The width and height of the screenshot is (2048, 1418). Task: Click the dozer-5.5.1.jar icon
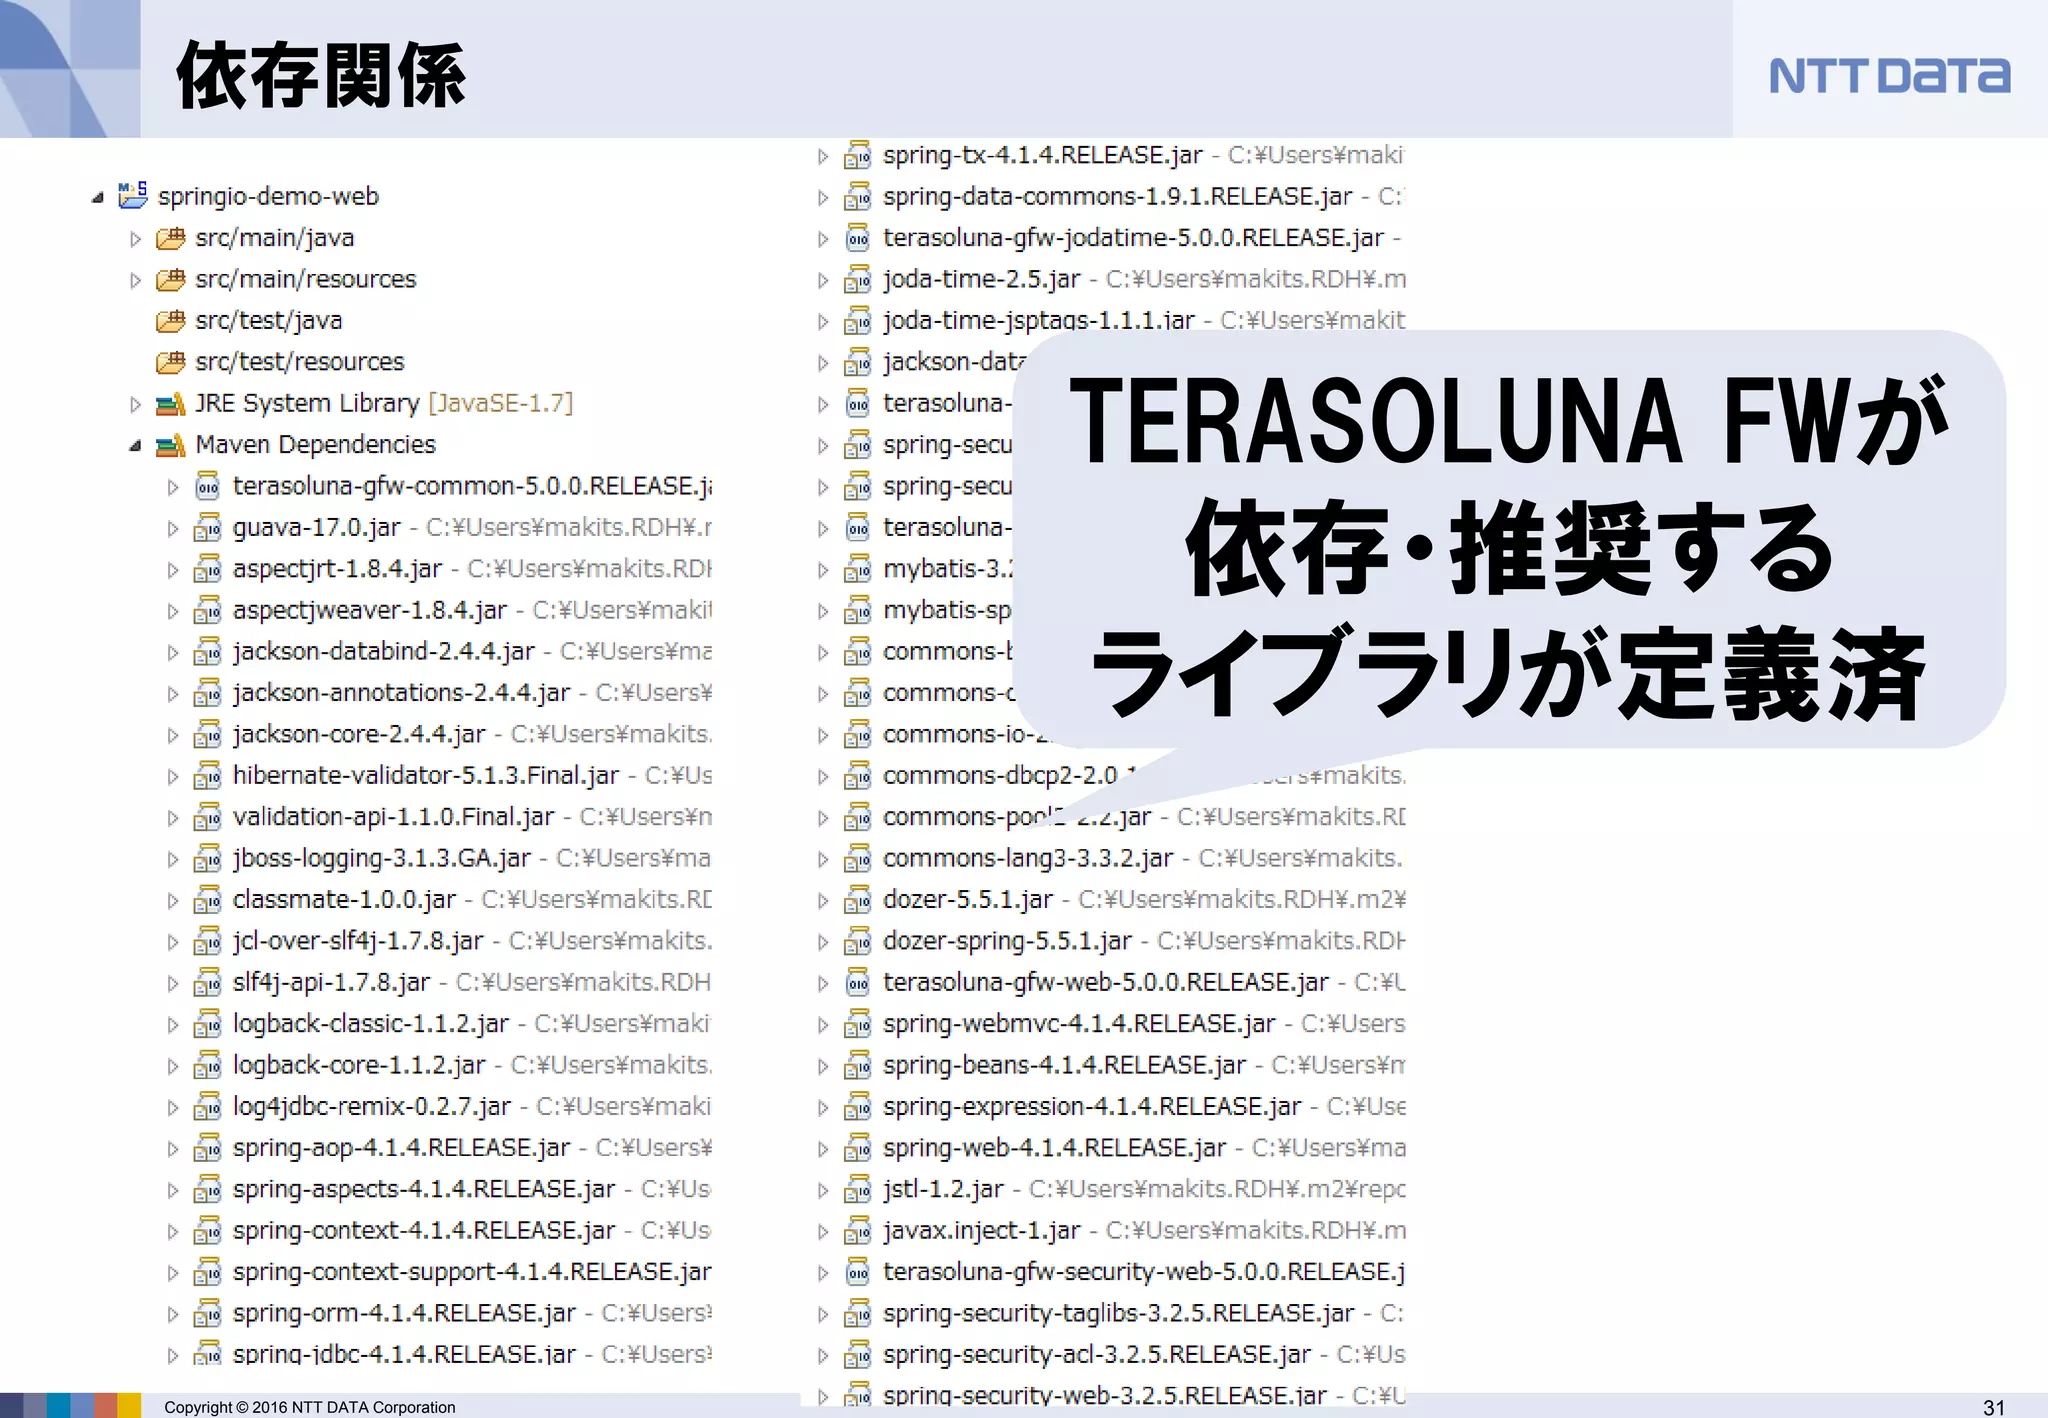point(857,900)
